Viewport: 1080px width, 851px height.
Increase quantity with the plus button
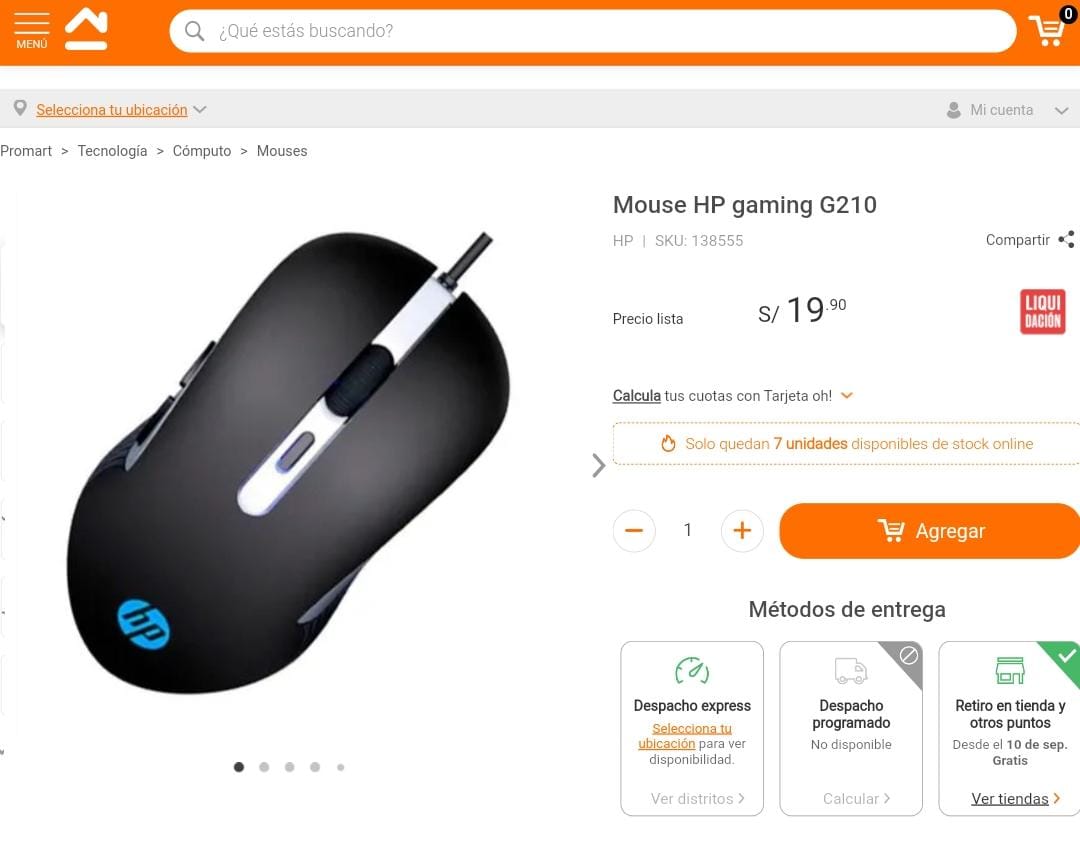pyautogui.click(x=742, y=530)
